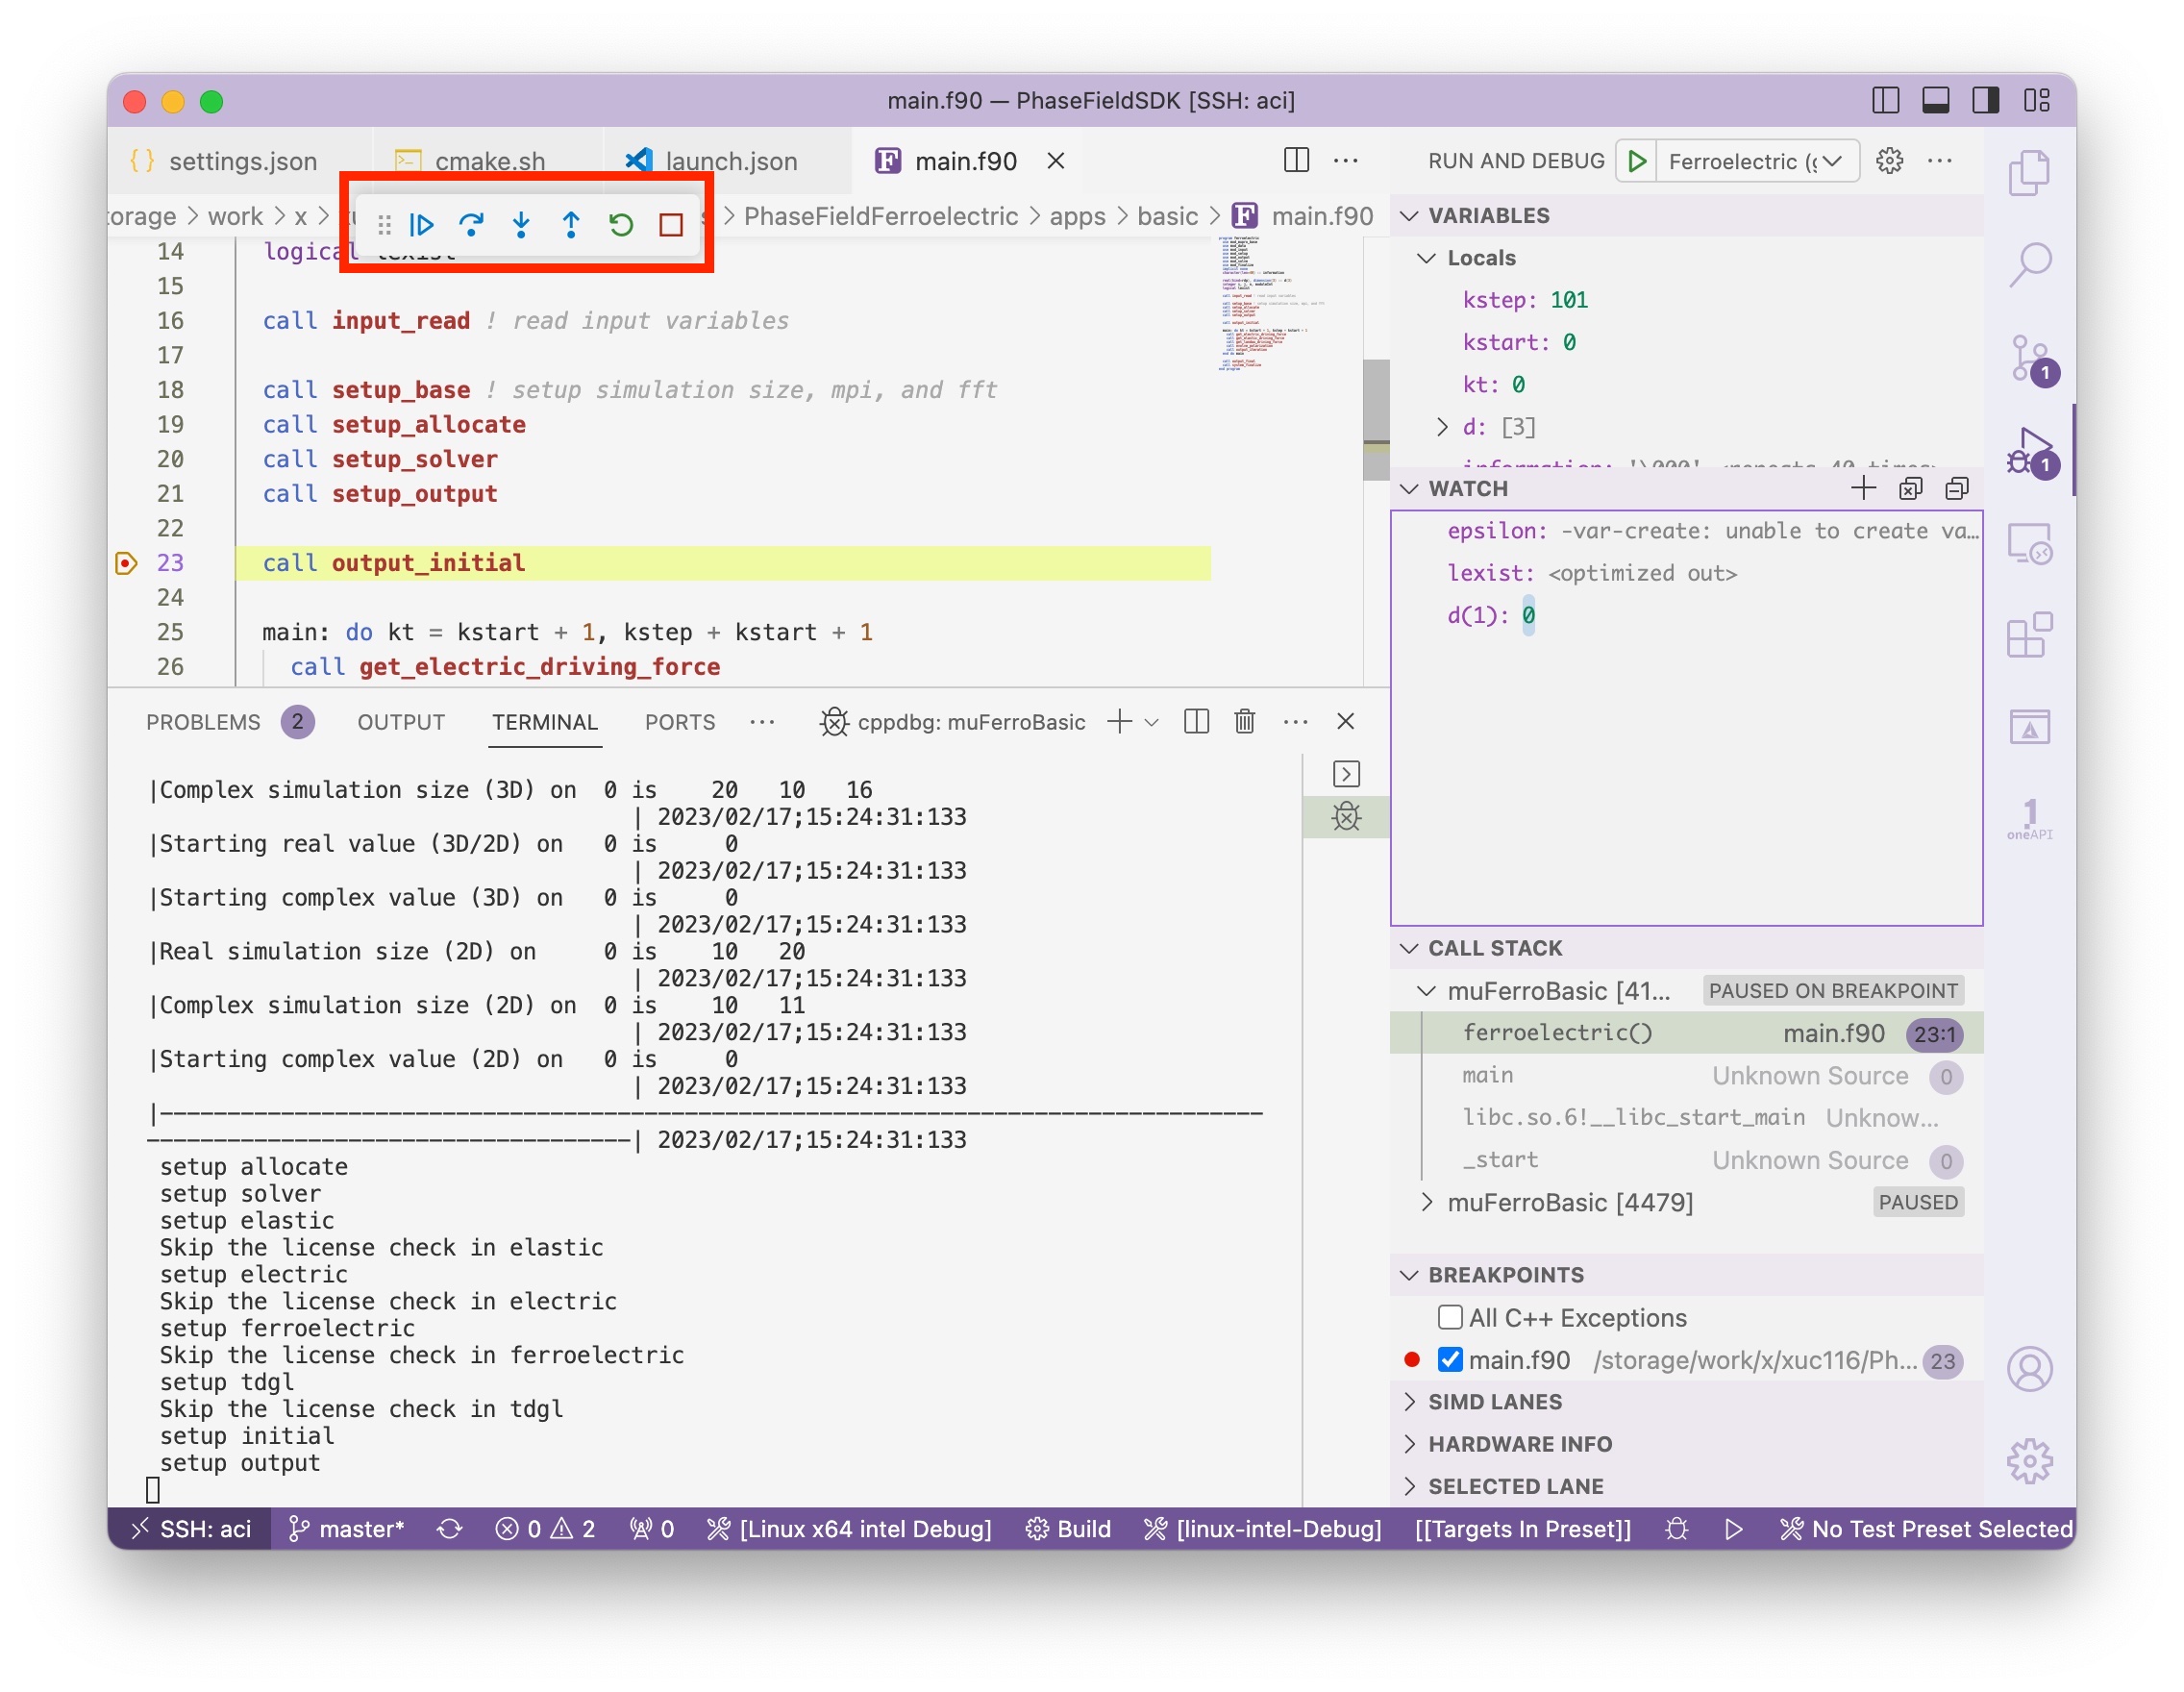
Task: Open the Ferroelectric debug configuration dropdown
Action: pos(1832,160)
